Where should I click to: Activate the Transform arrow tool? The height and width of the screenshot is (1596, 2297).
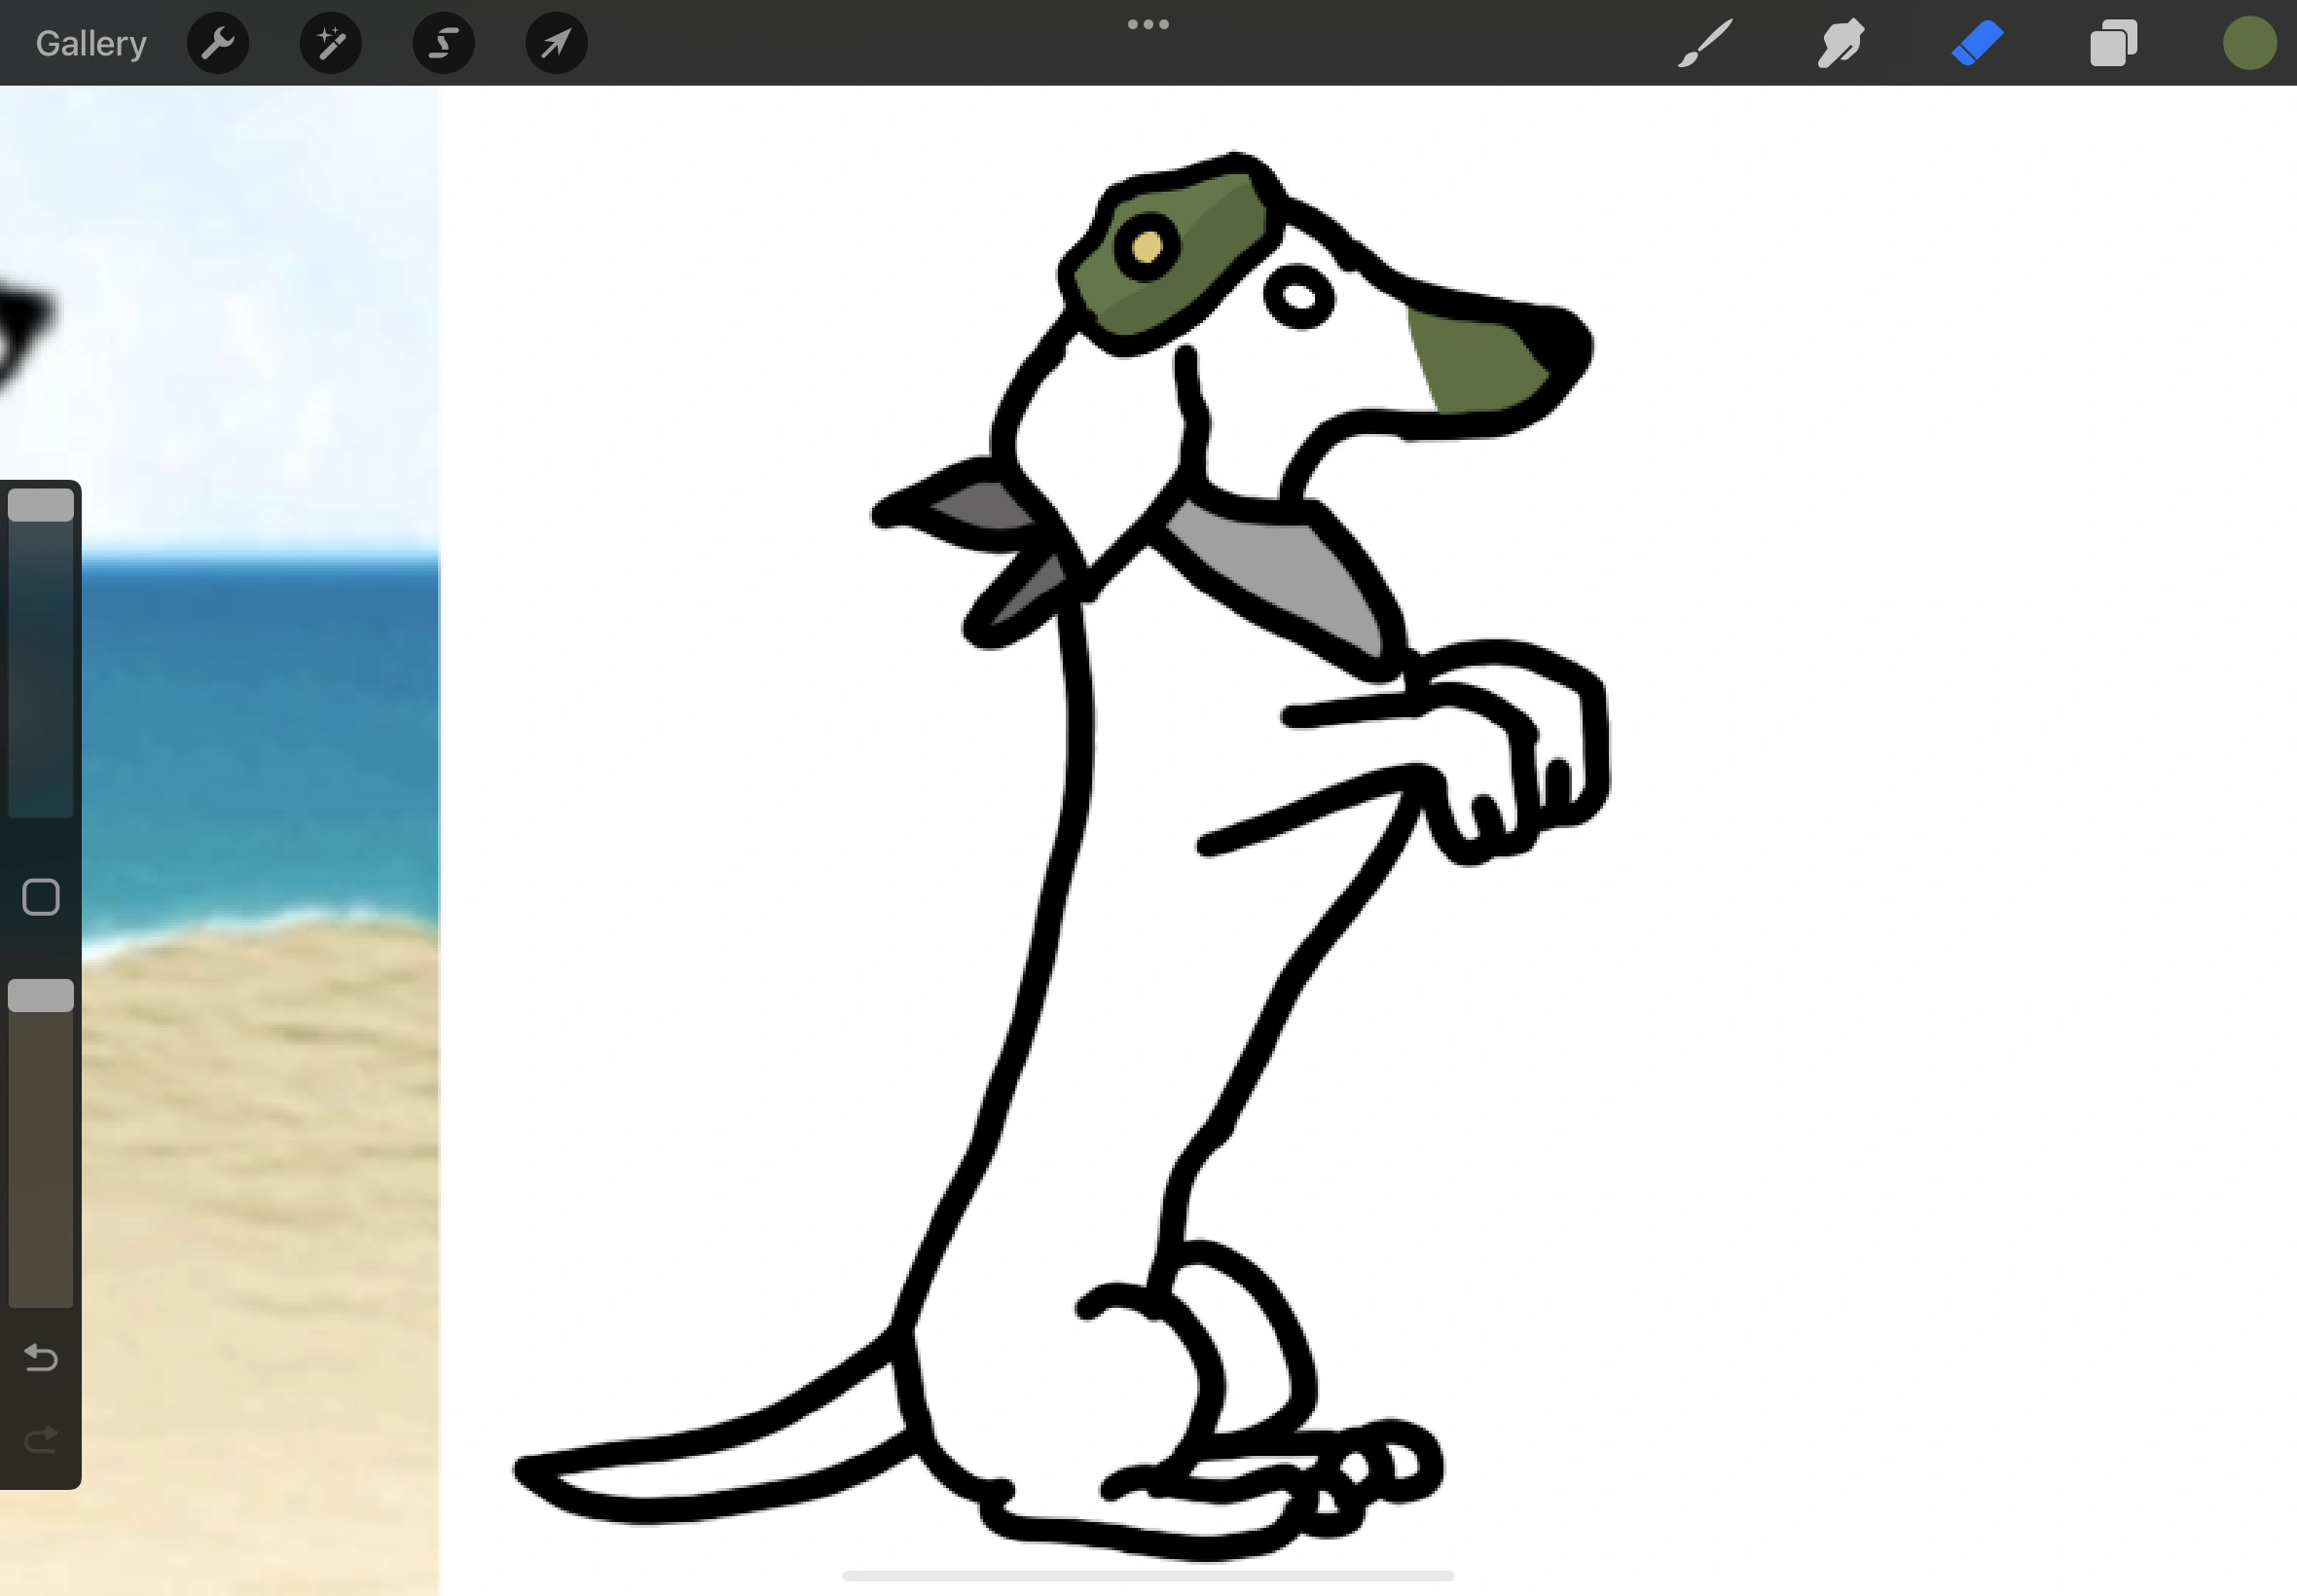point(556,43)
